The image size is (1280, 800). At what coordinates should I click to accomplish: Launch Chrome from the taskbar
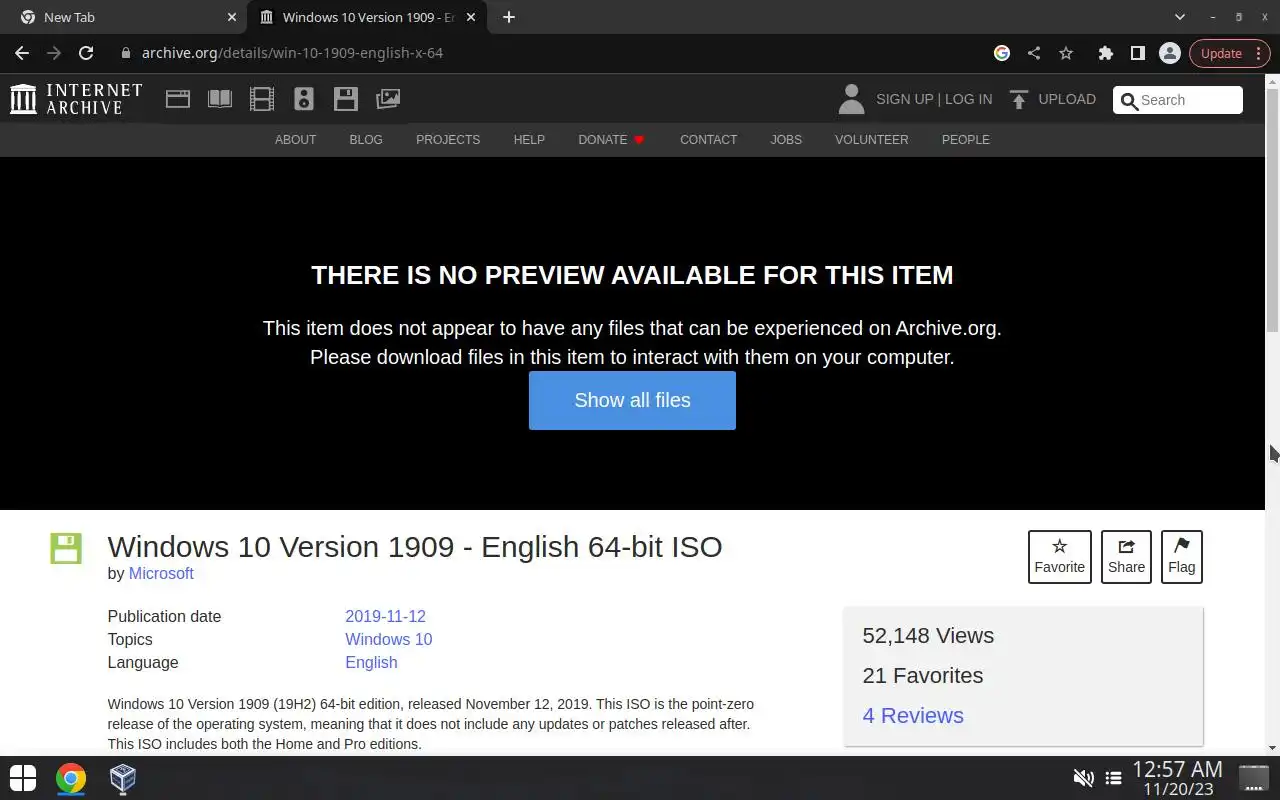click(71, 778)
